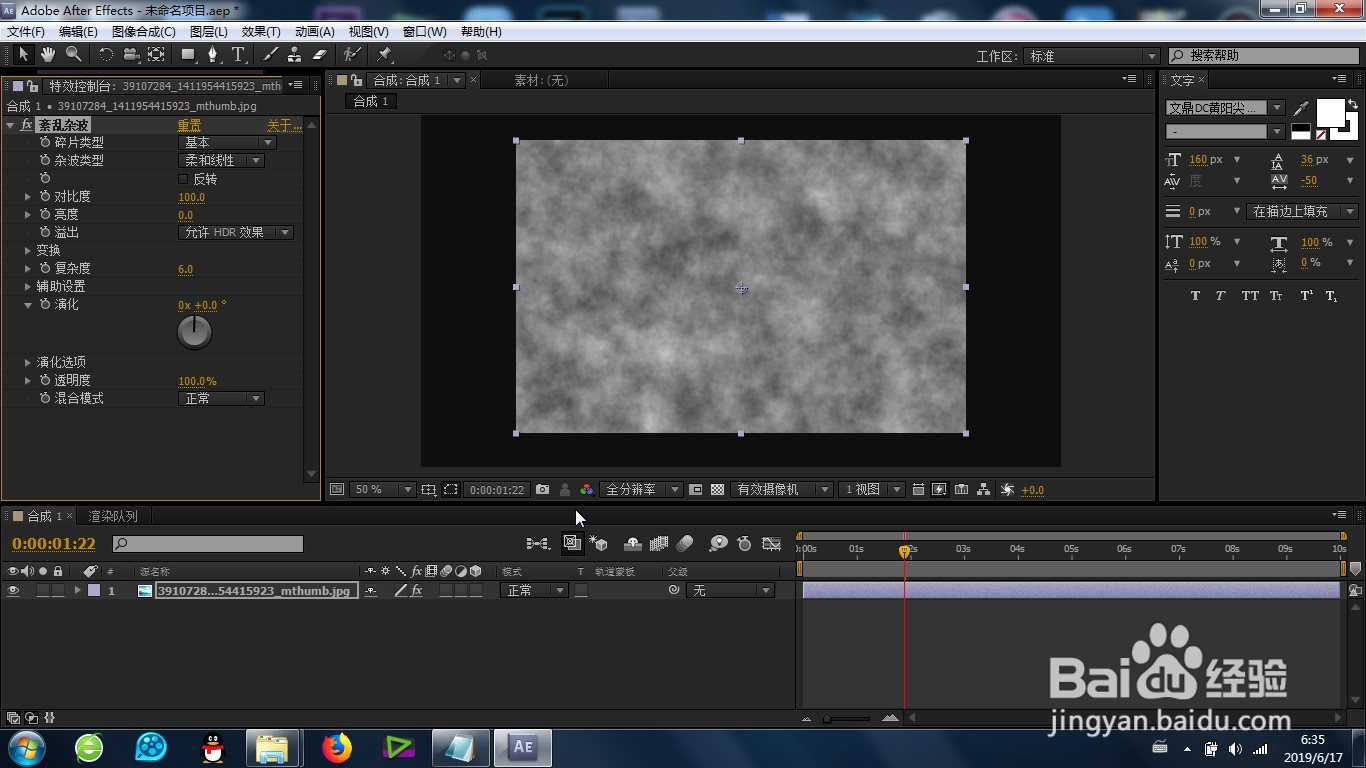This screenshot has height=768, width=1366.
Task: Open the timeline live update icon
Action: click(572, 543)
